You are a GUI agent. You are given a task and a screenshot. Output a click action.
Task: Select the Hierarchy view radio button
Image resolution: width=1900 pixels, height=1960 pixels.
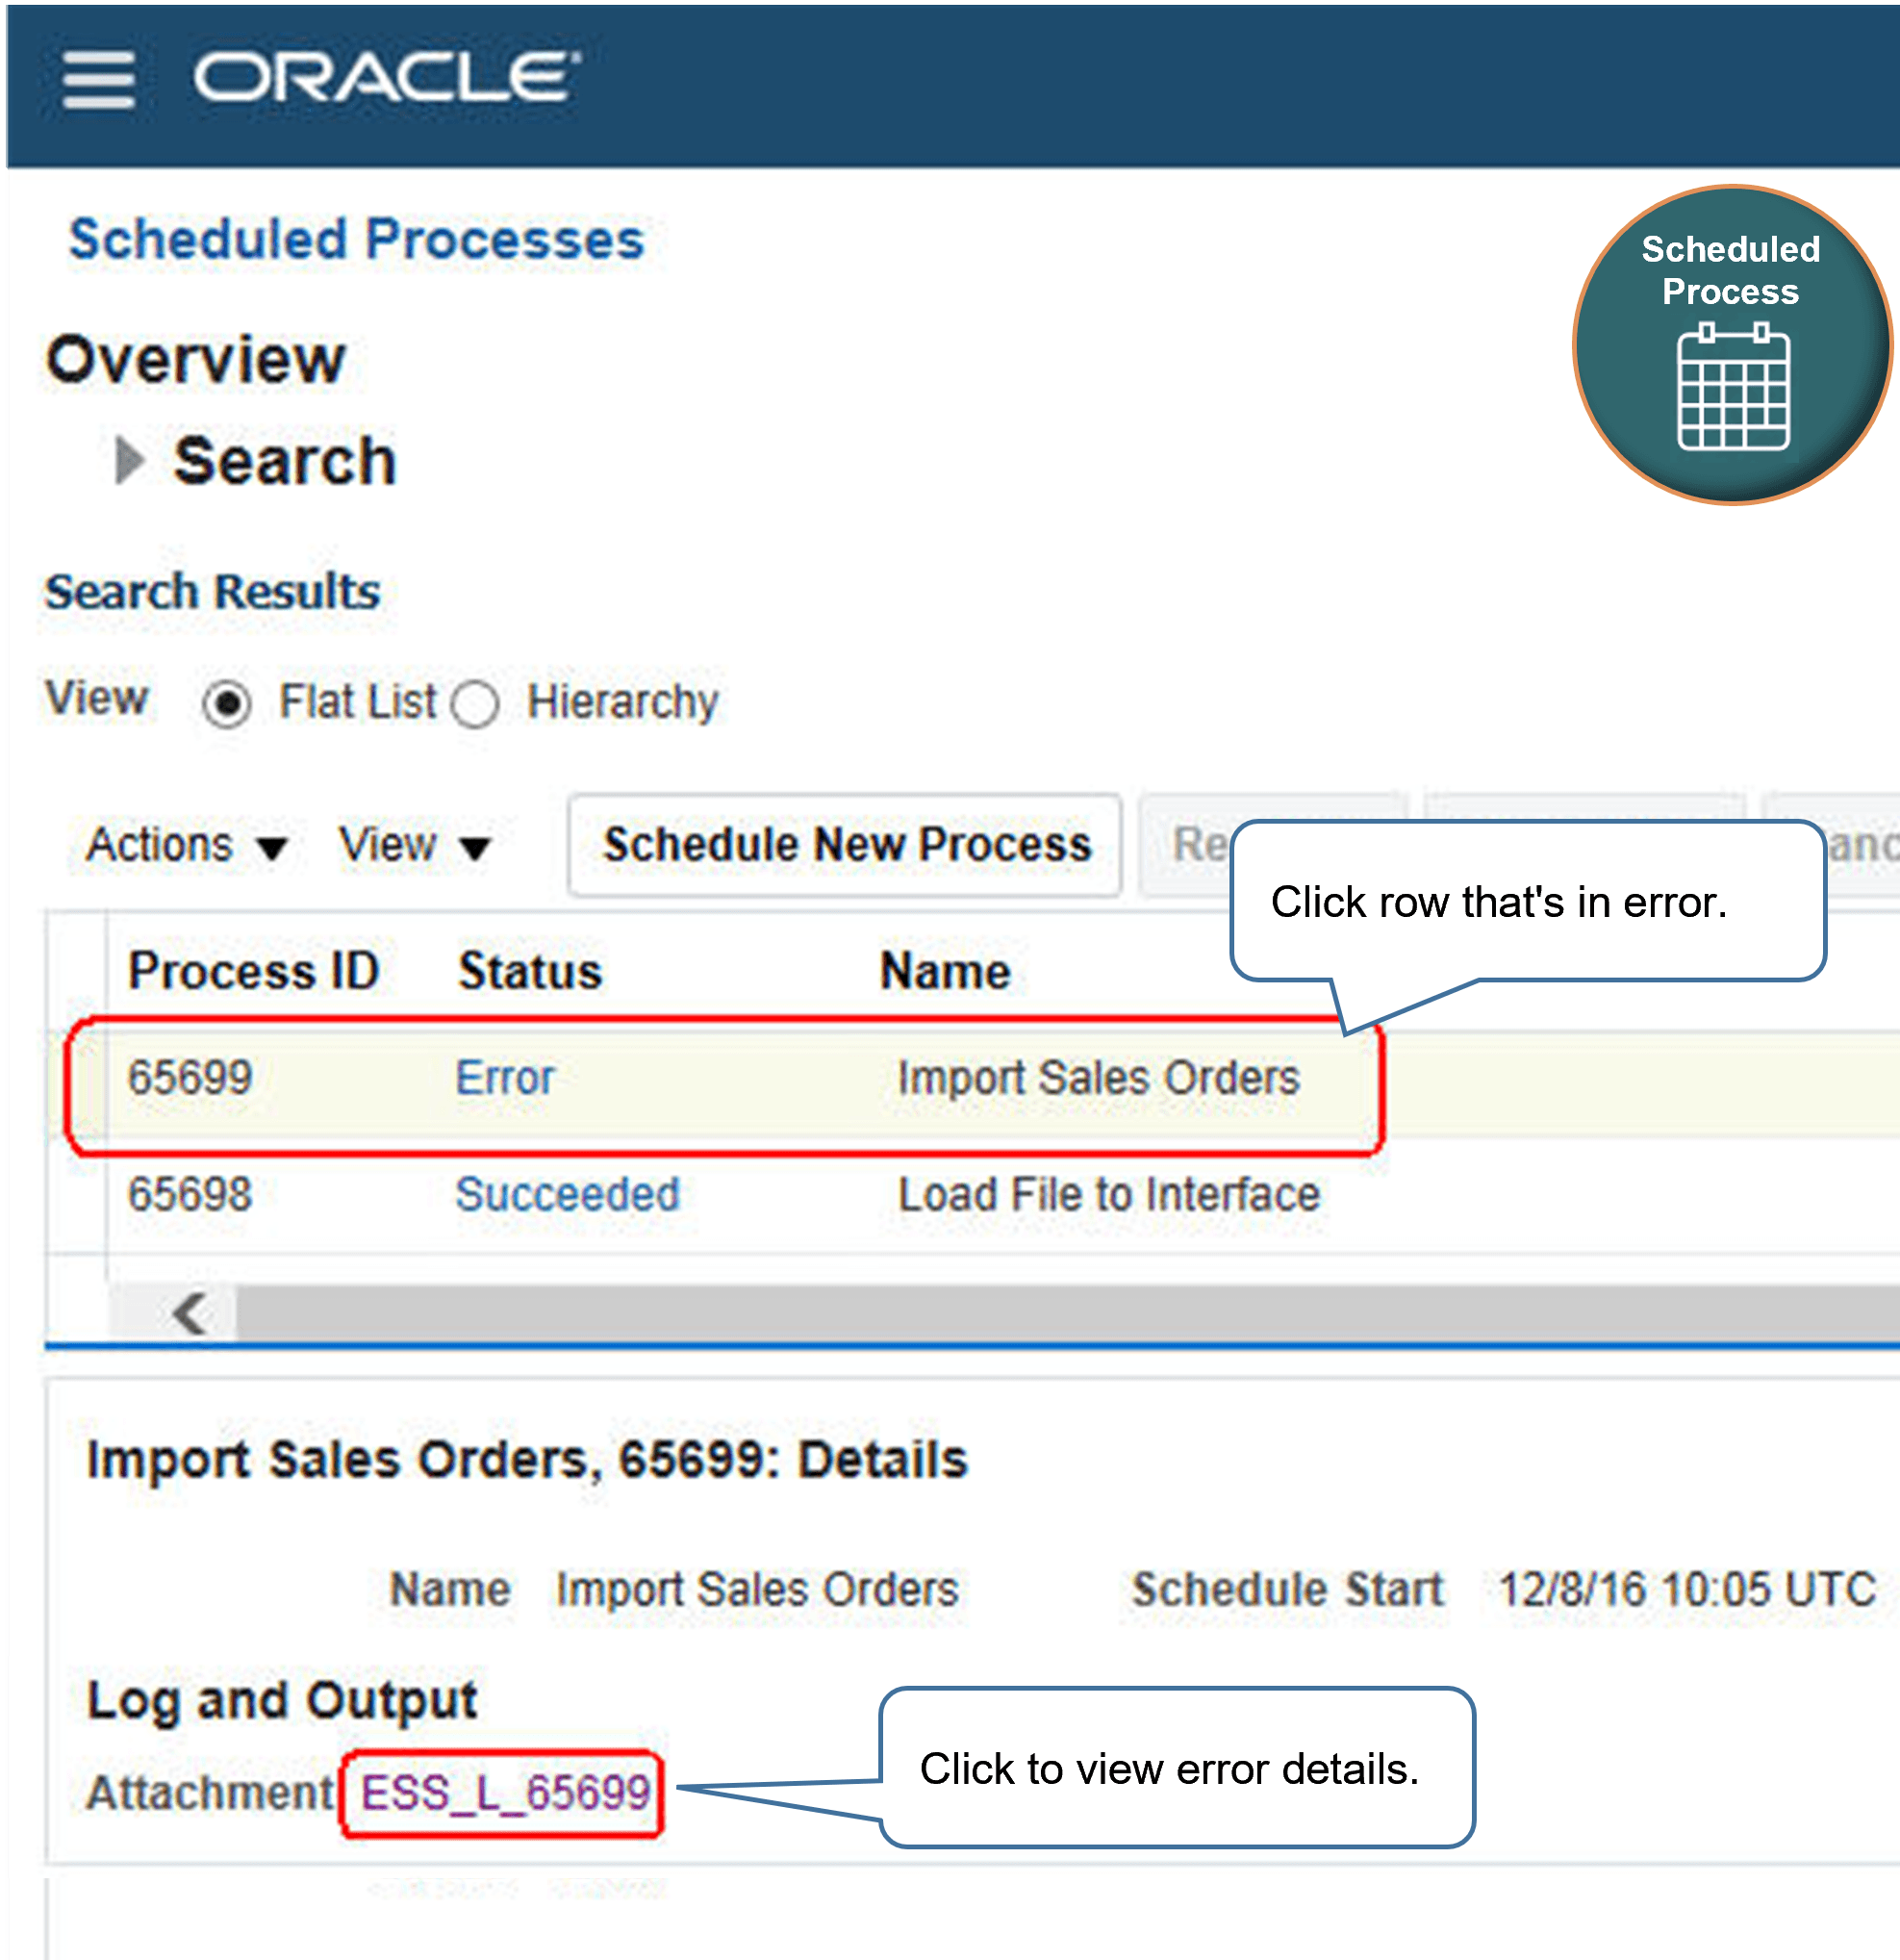click(475, 704)
